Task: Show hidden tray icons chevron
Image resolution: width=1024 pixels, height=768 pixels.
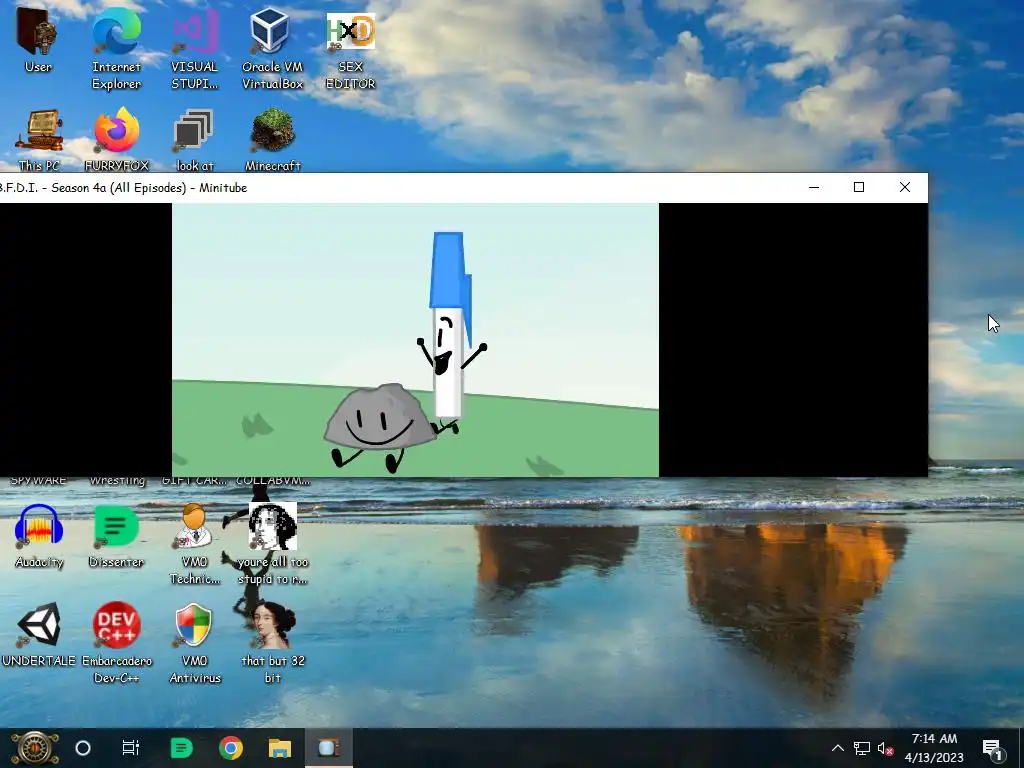Action: (838, 748)
